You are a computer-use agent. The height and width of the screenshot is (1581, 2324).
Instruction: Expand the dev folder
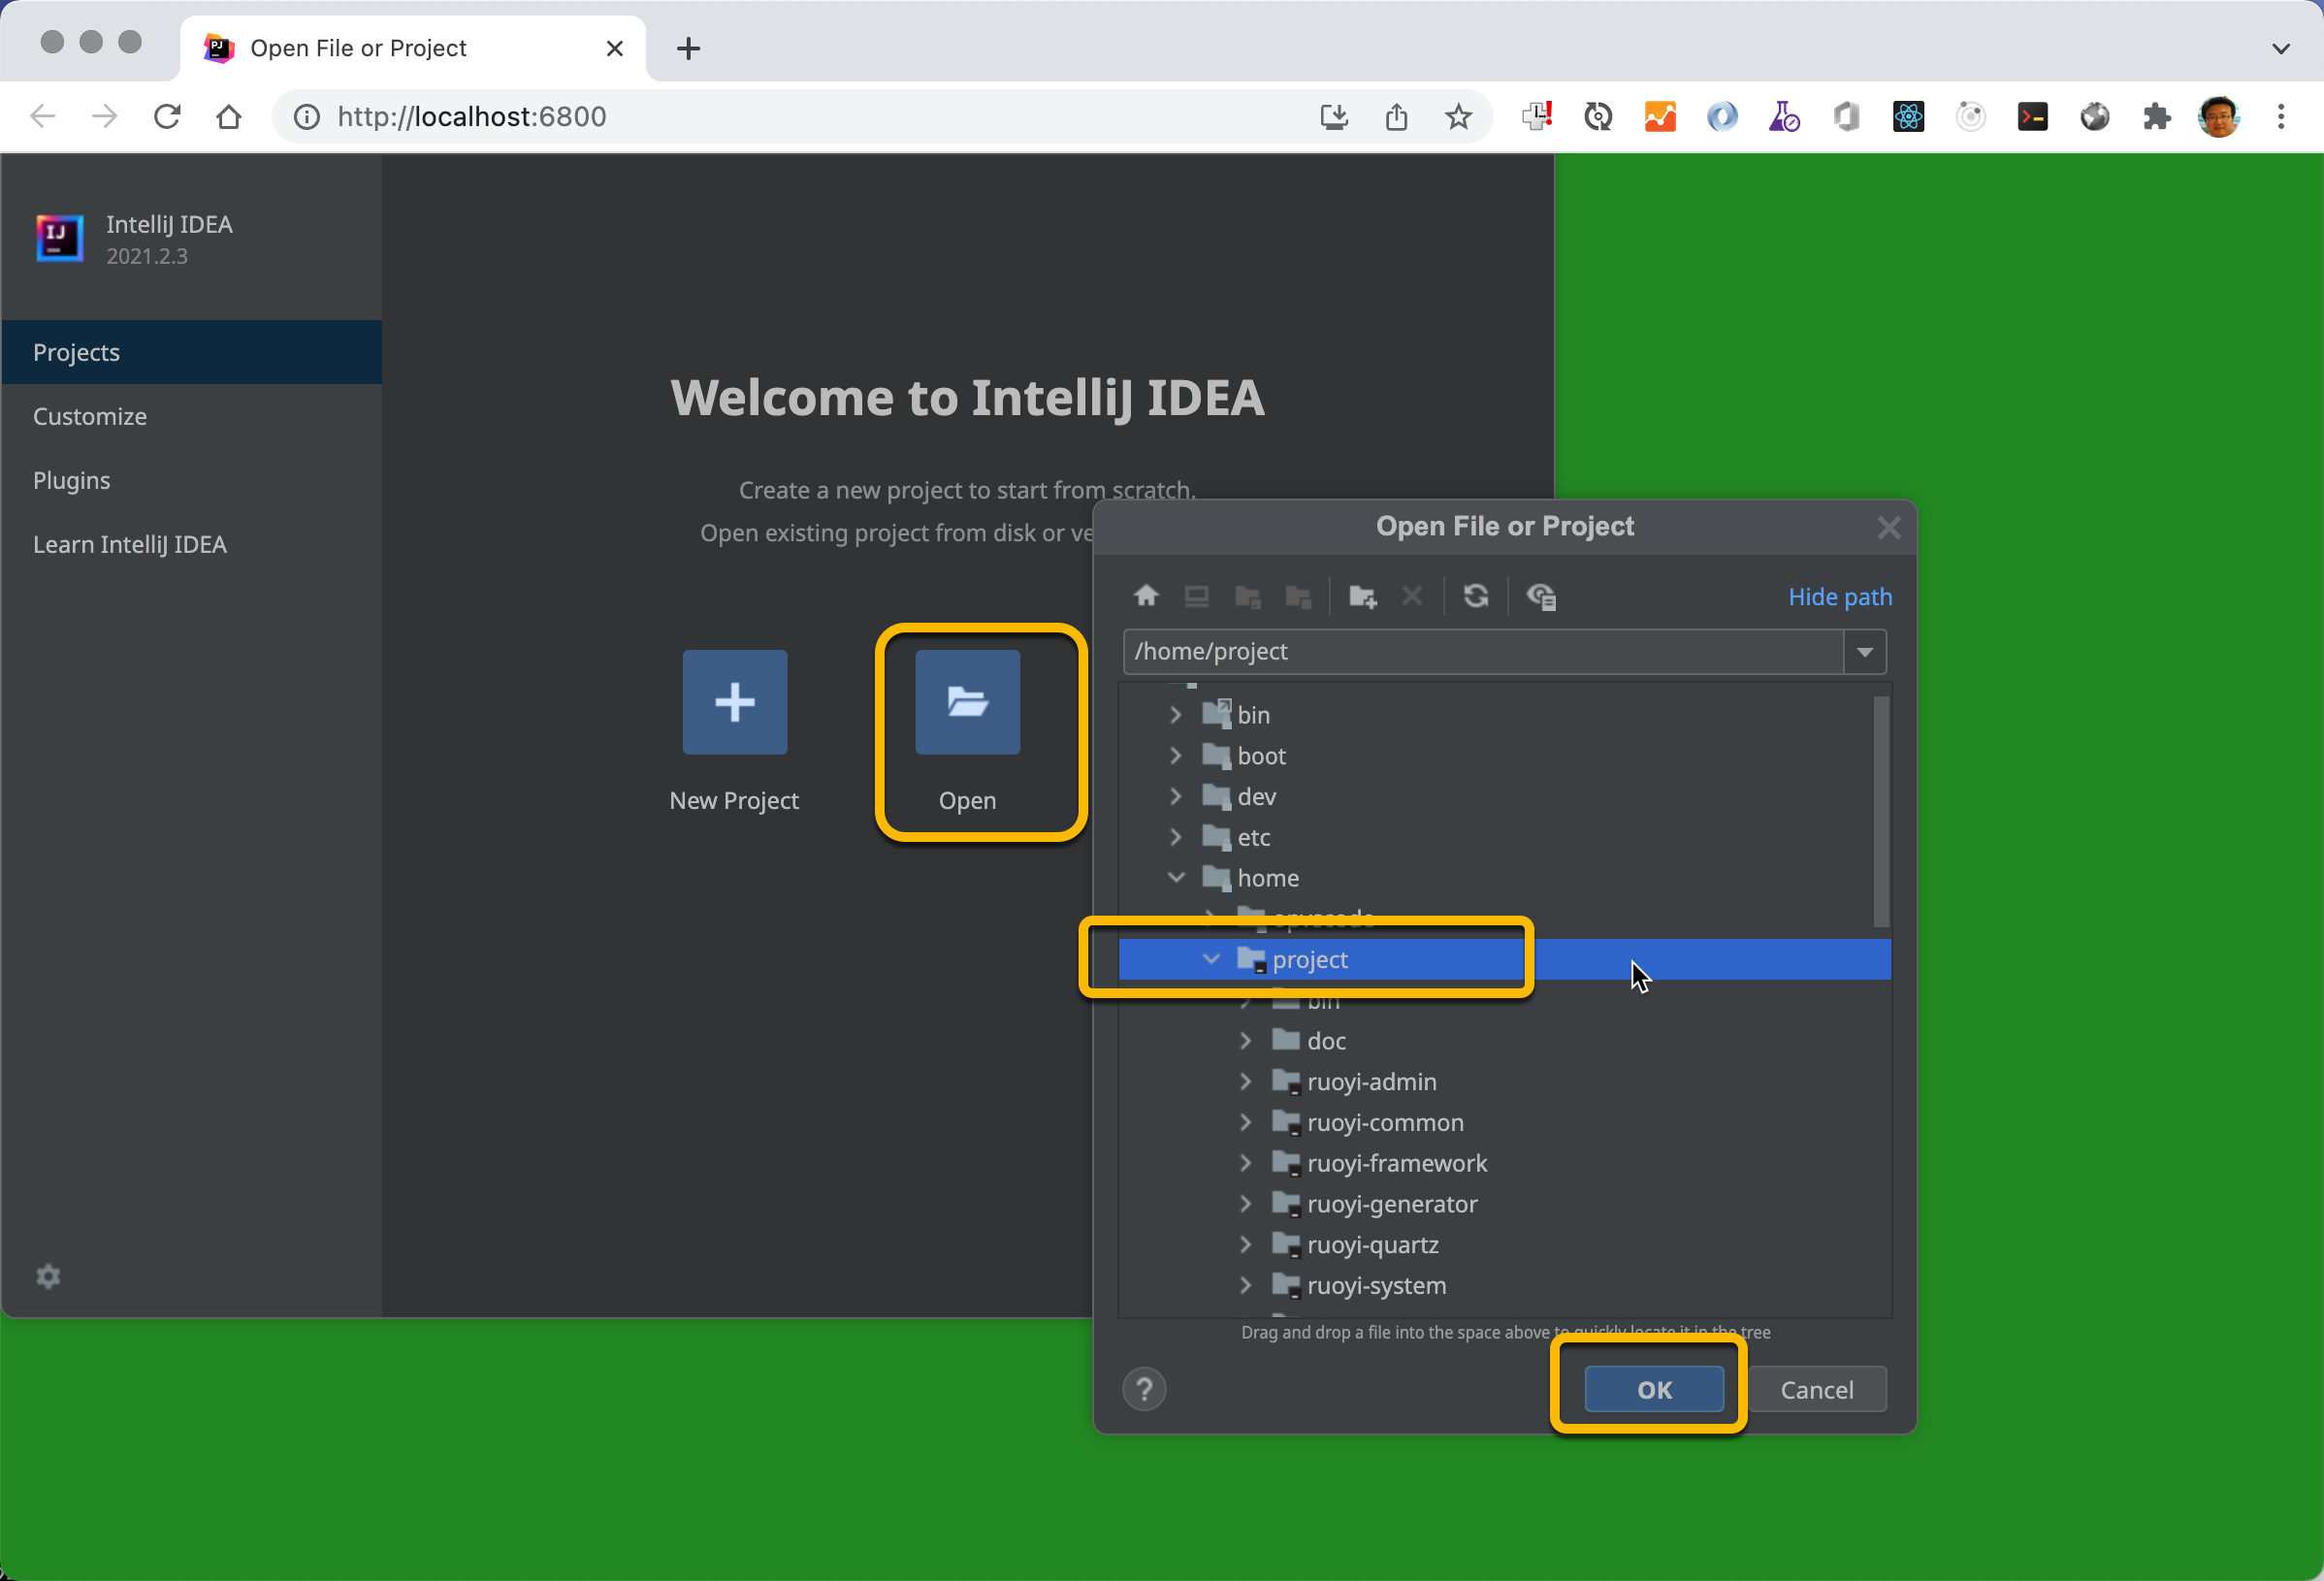(x=1176, y=796)
